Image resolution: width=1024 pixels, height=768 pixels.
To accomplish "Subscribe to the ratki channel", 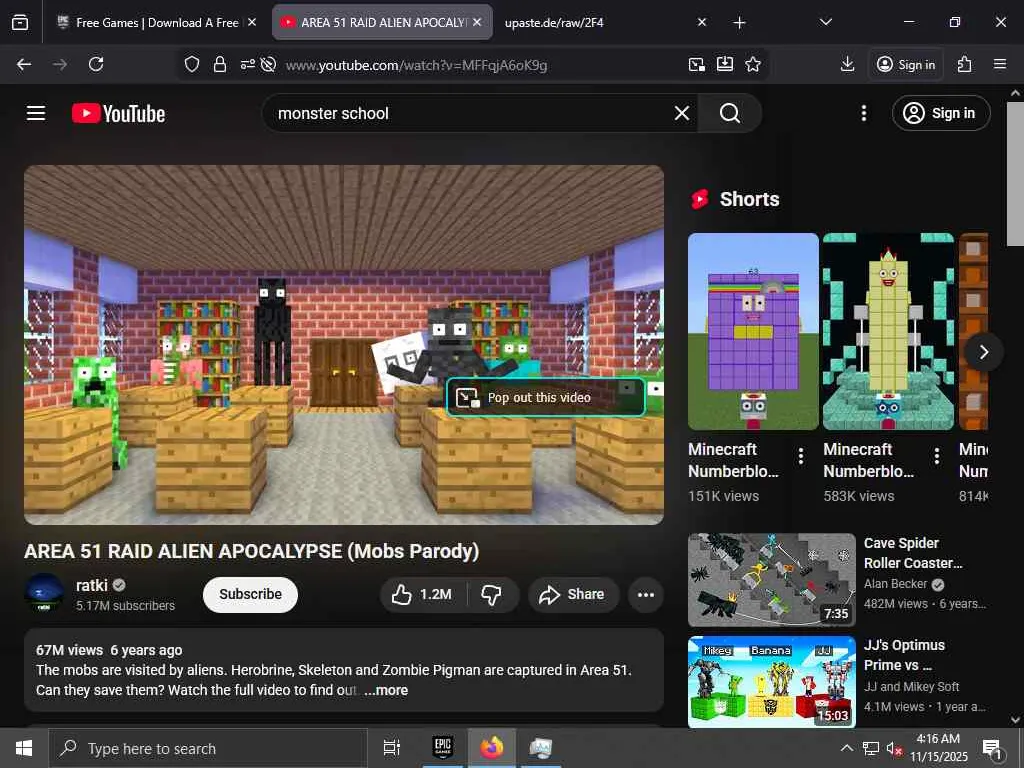I will pos(250,594).
